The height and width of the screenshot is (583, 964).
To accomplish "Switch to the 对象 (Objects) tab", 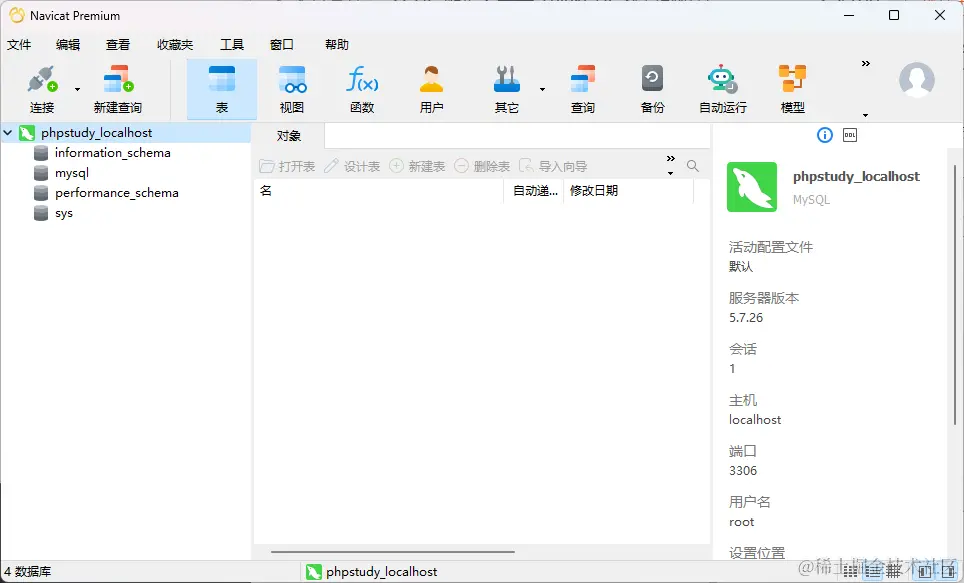I will 290,135.
